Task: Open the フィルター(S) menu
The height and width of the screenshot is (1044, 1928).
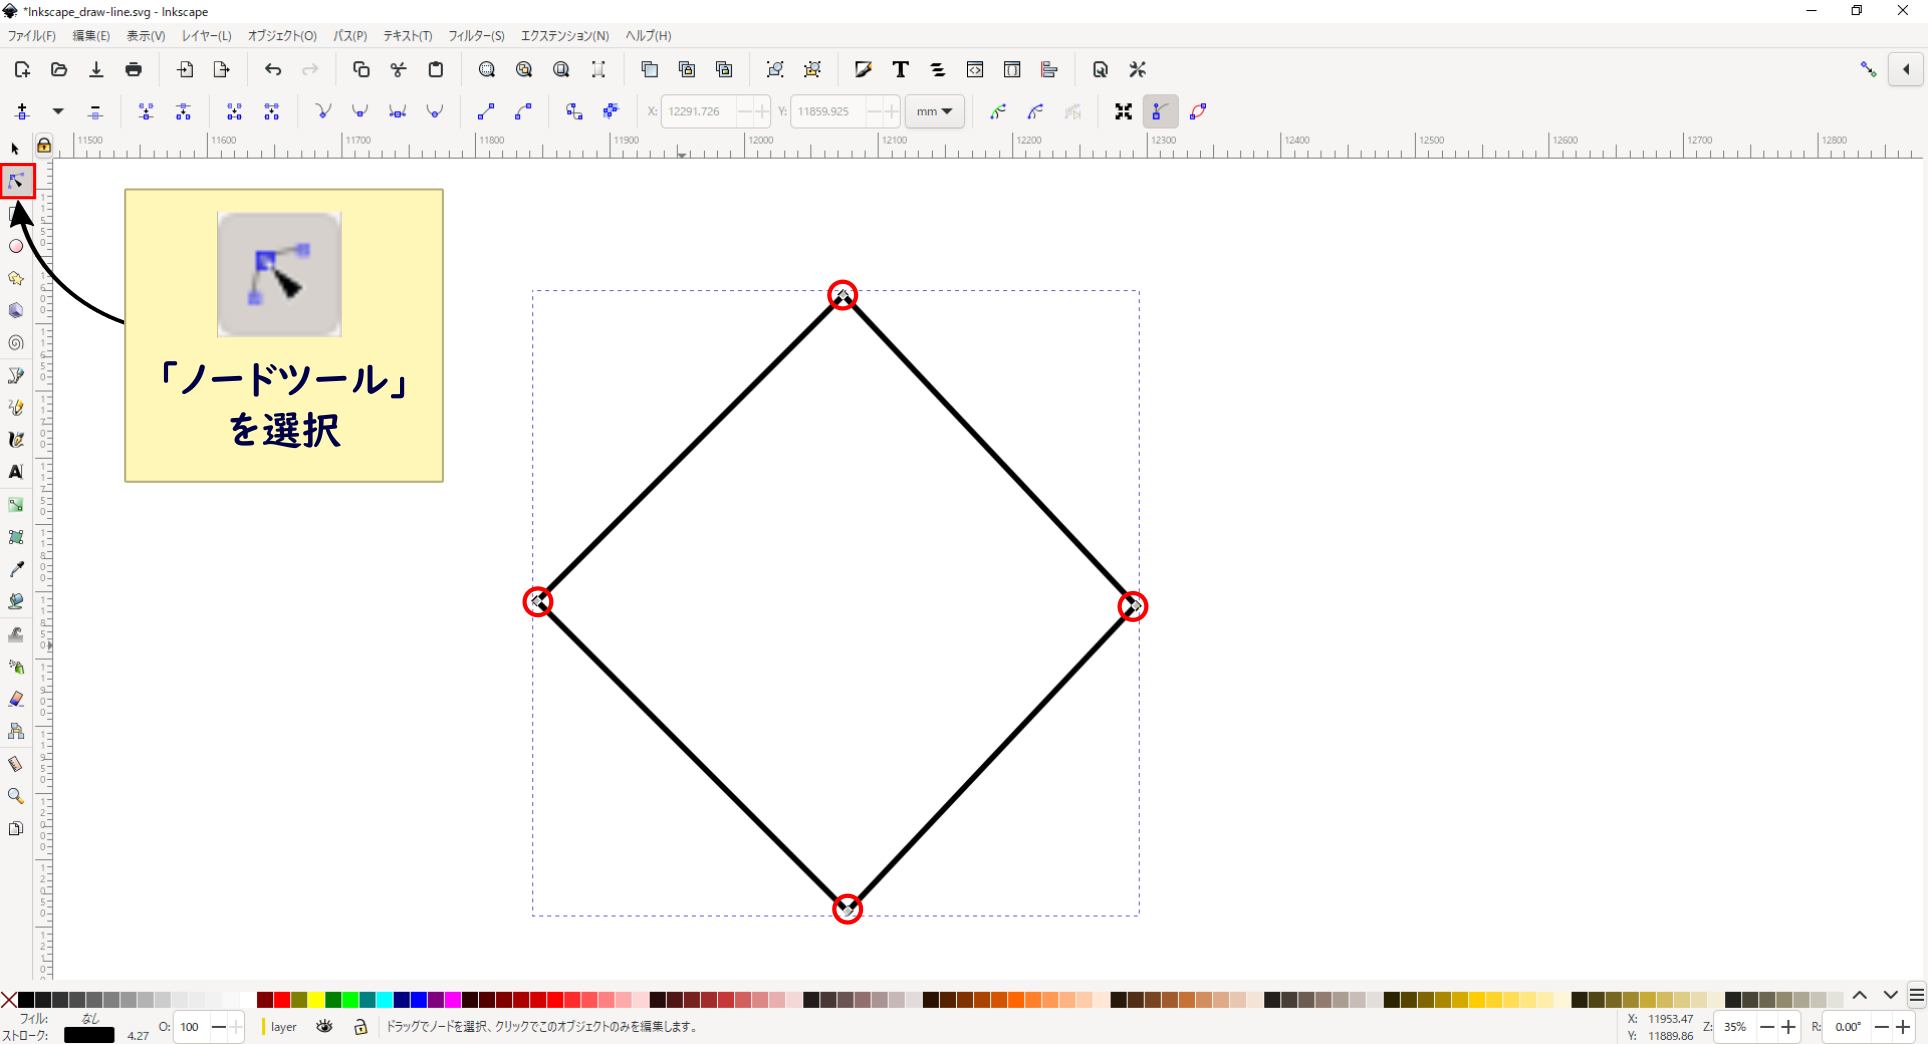Action: (476, 36)
